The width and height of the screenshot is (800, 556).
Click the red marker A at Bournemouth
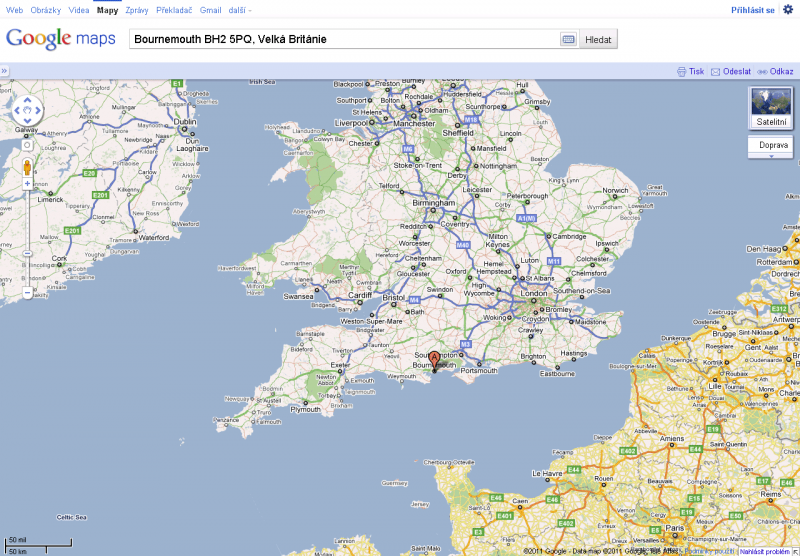point(434,360)
